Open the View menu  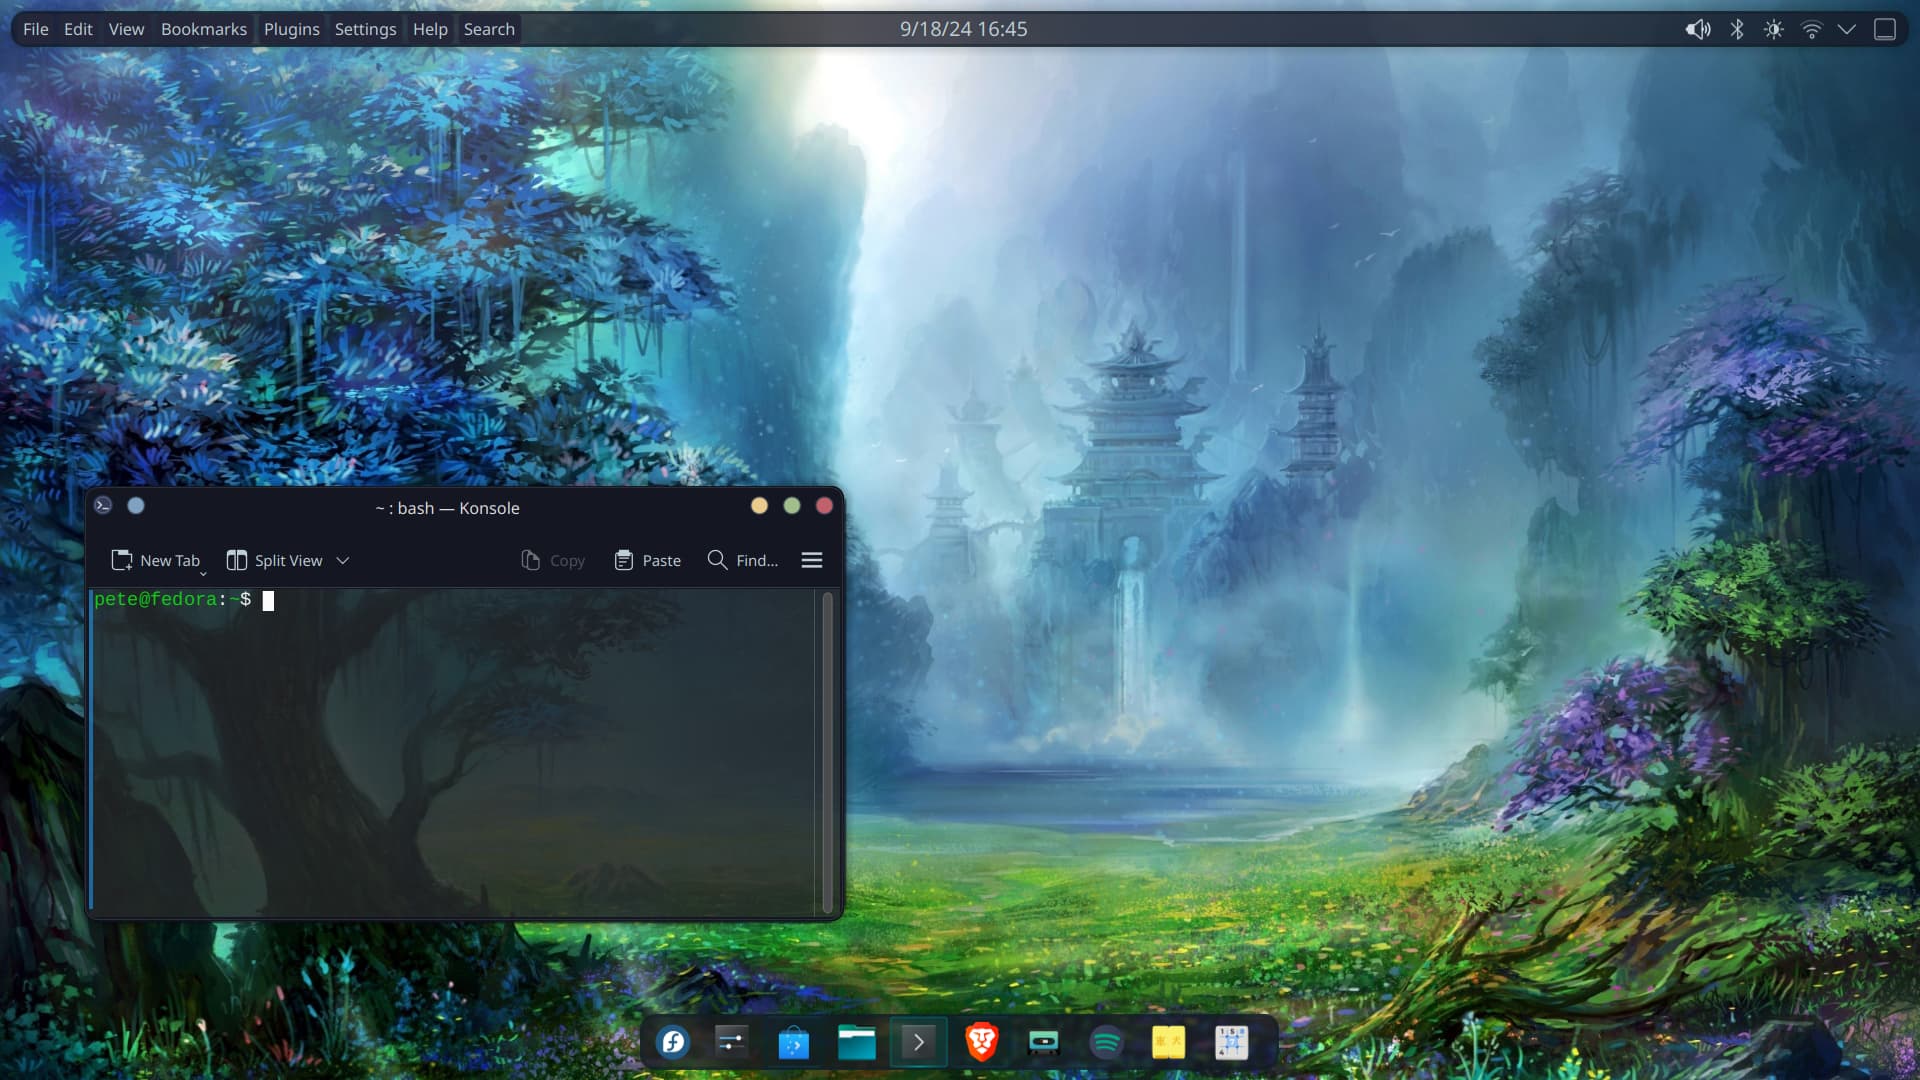[x=126, y=29]
